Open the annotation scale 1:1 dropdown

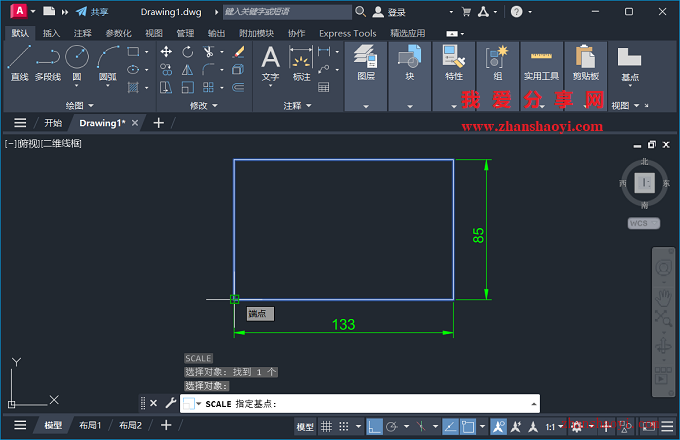pos(554,427)
